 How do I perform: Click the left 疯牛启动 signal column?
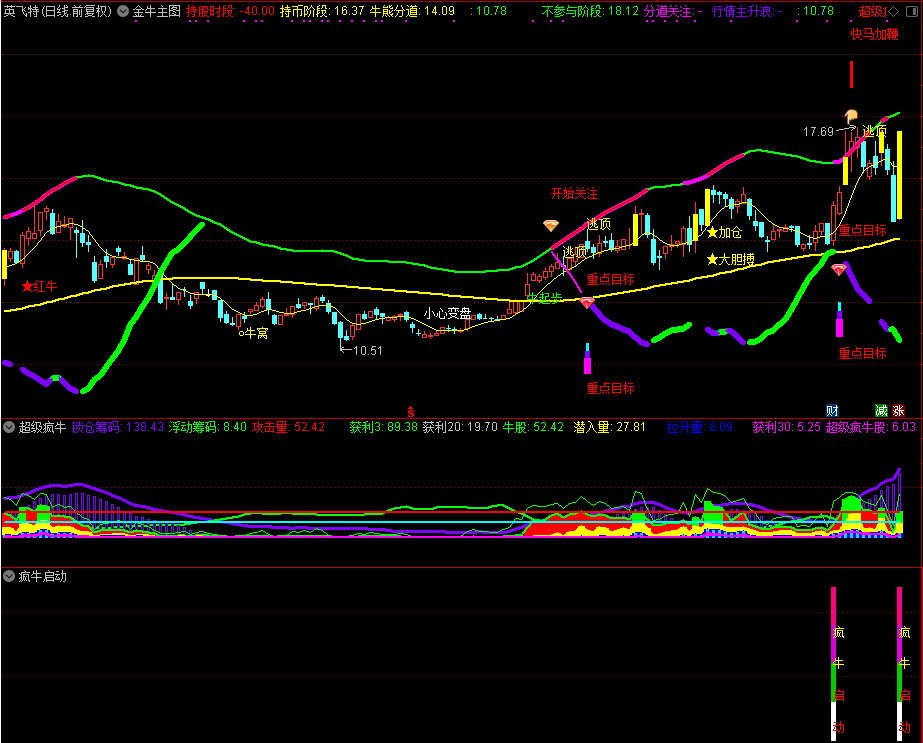[x=834, y=663]
